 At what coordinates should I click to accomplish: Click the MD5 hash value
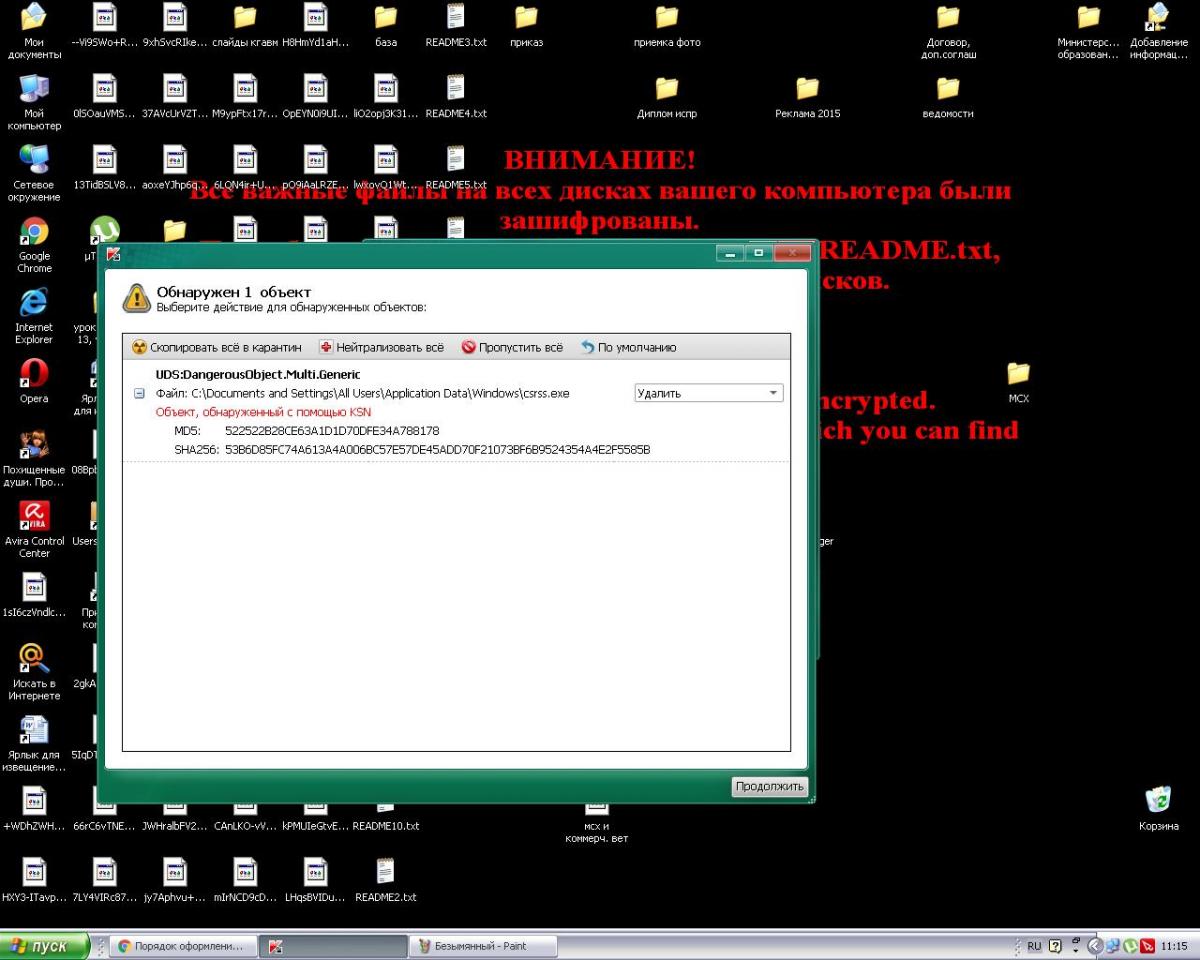332,431
